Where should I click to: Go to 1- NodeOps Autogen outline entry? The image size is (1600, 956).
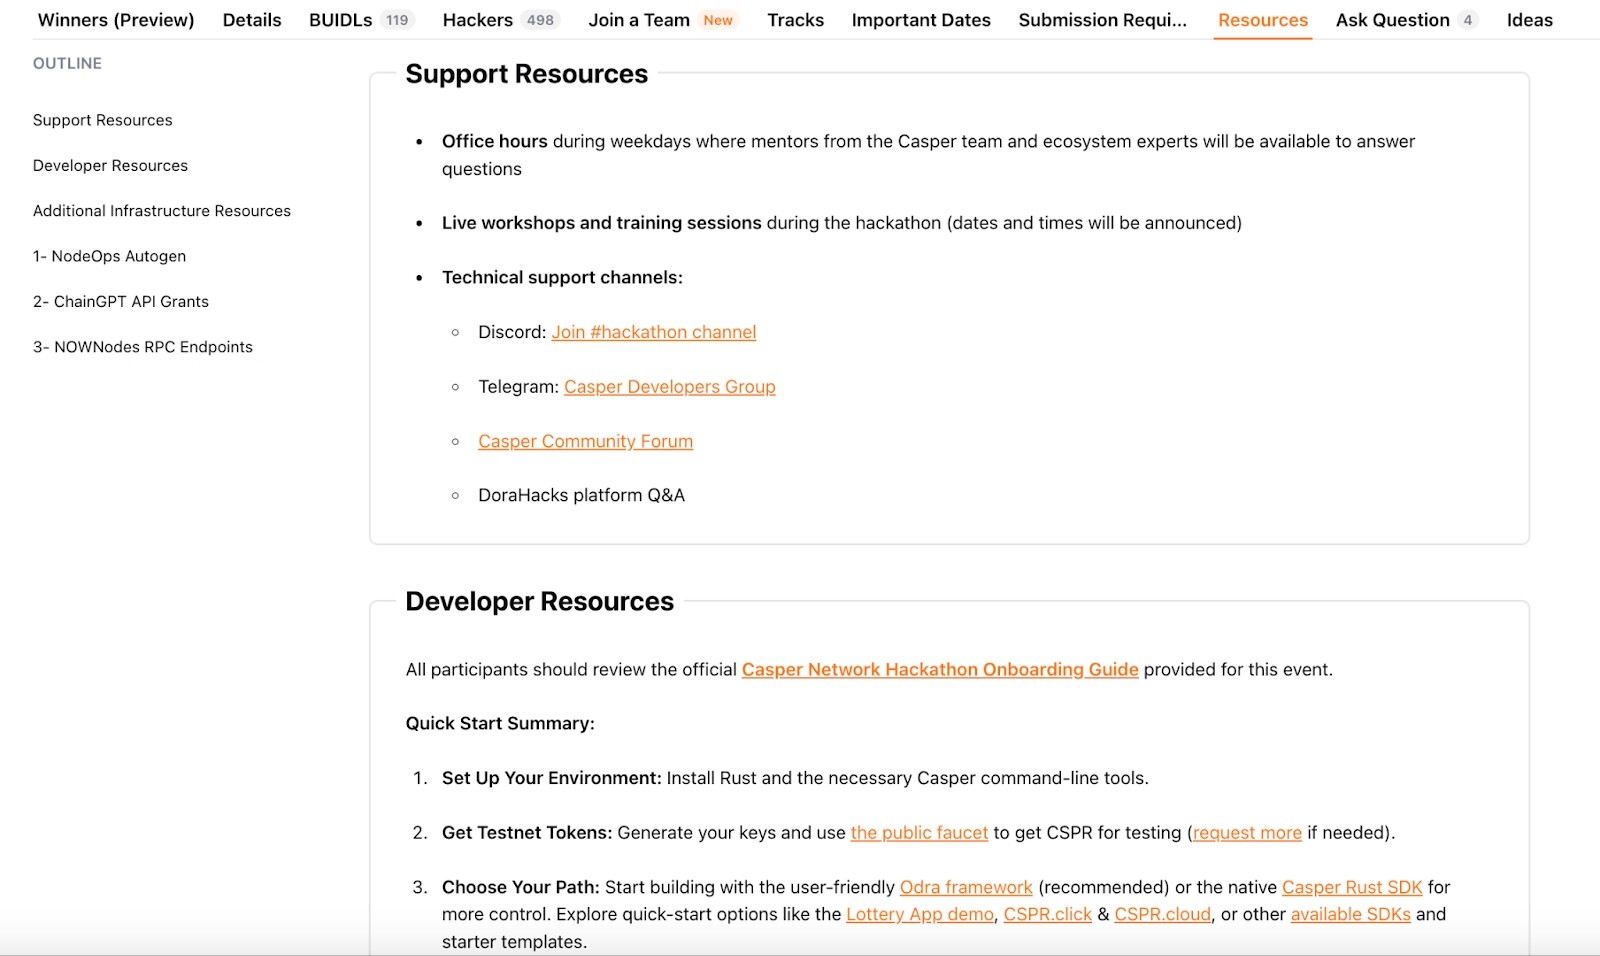pyautogui.click(x=109, y=256)
